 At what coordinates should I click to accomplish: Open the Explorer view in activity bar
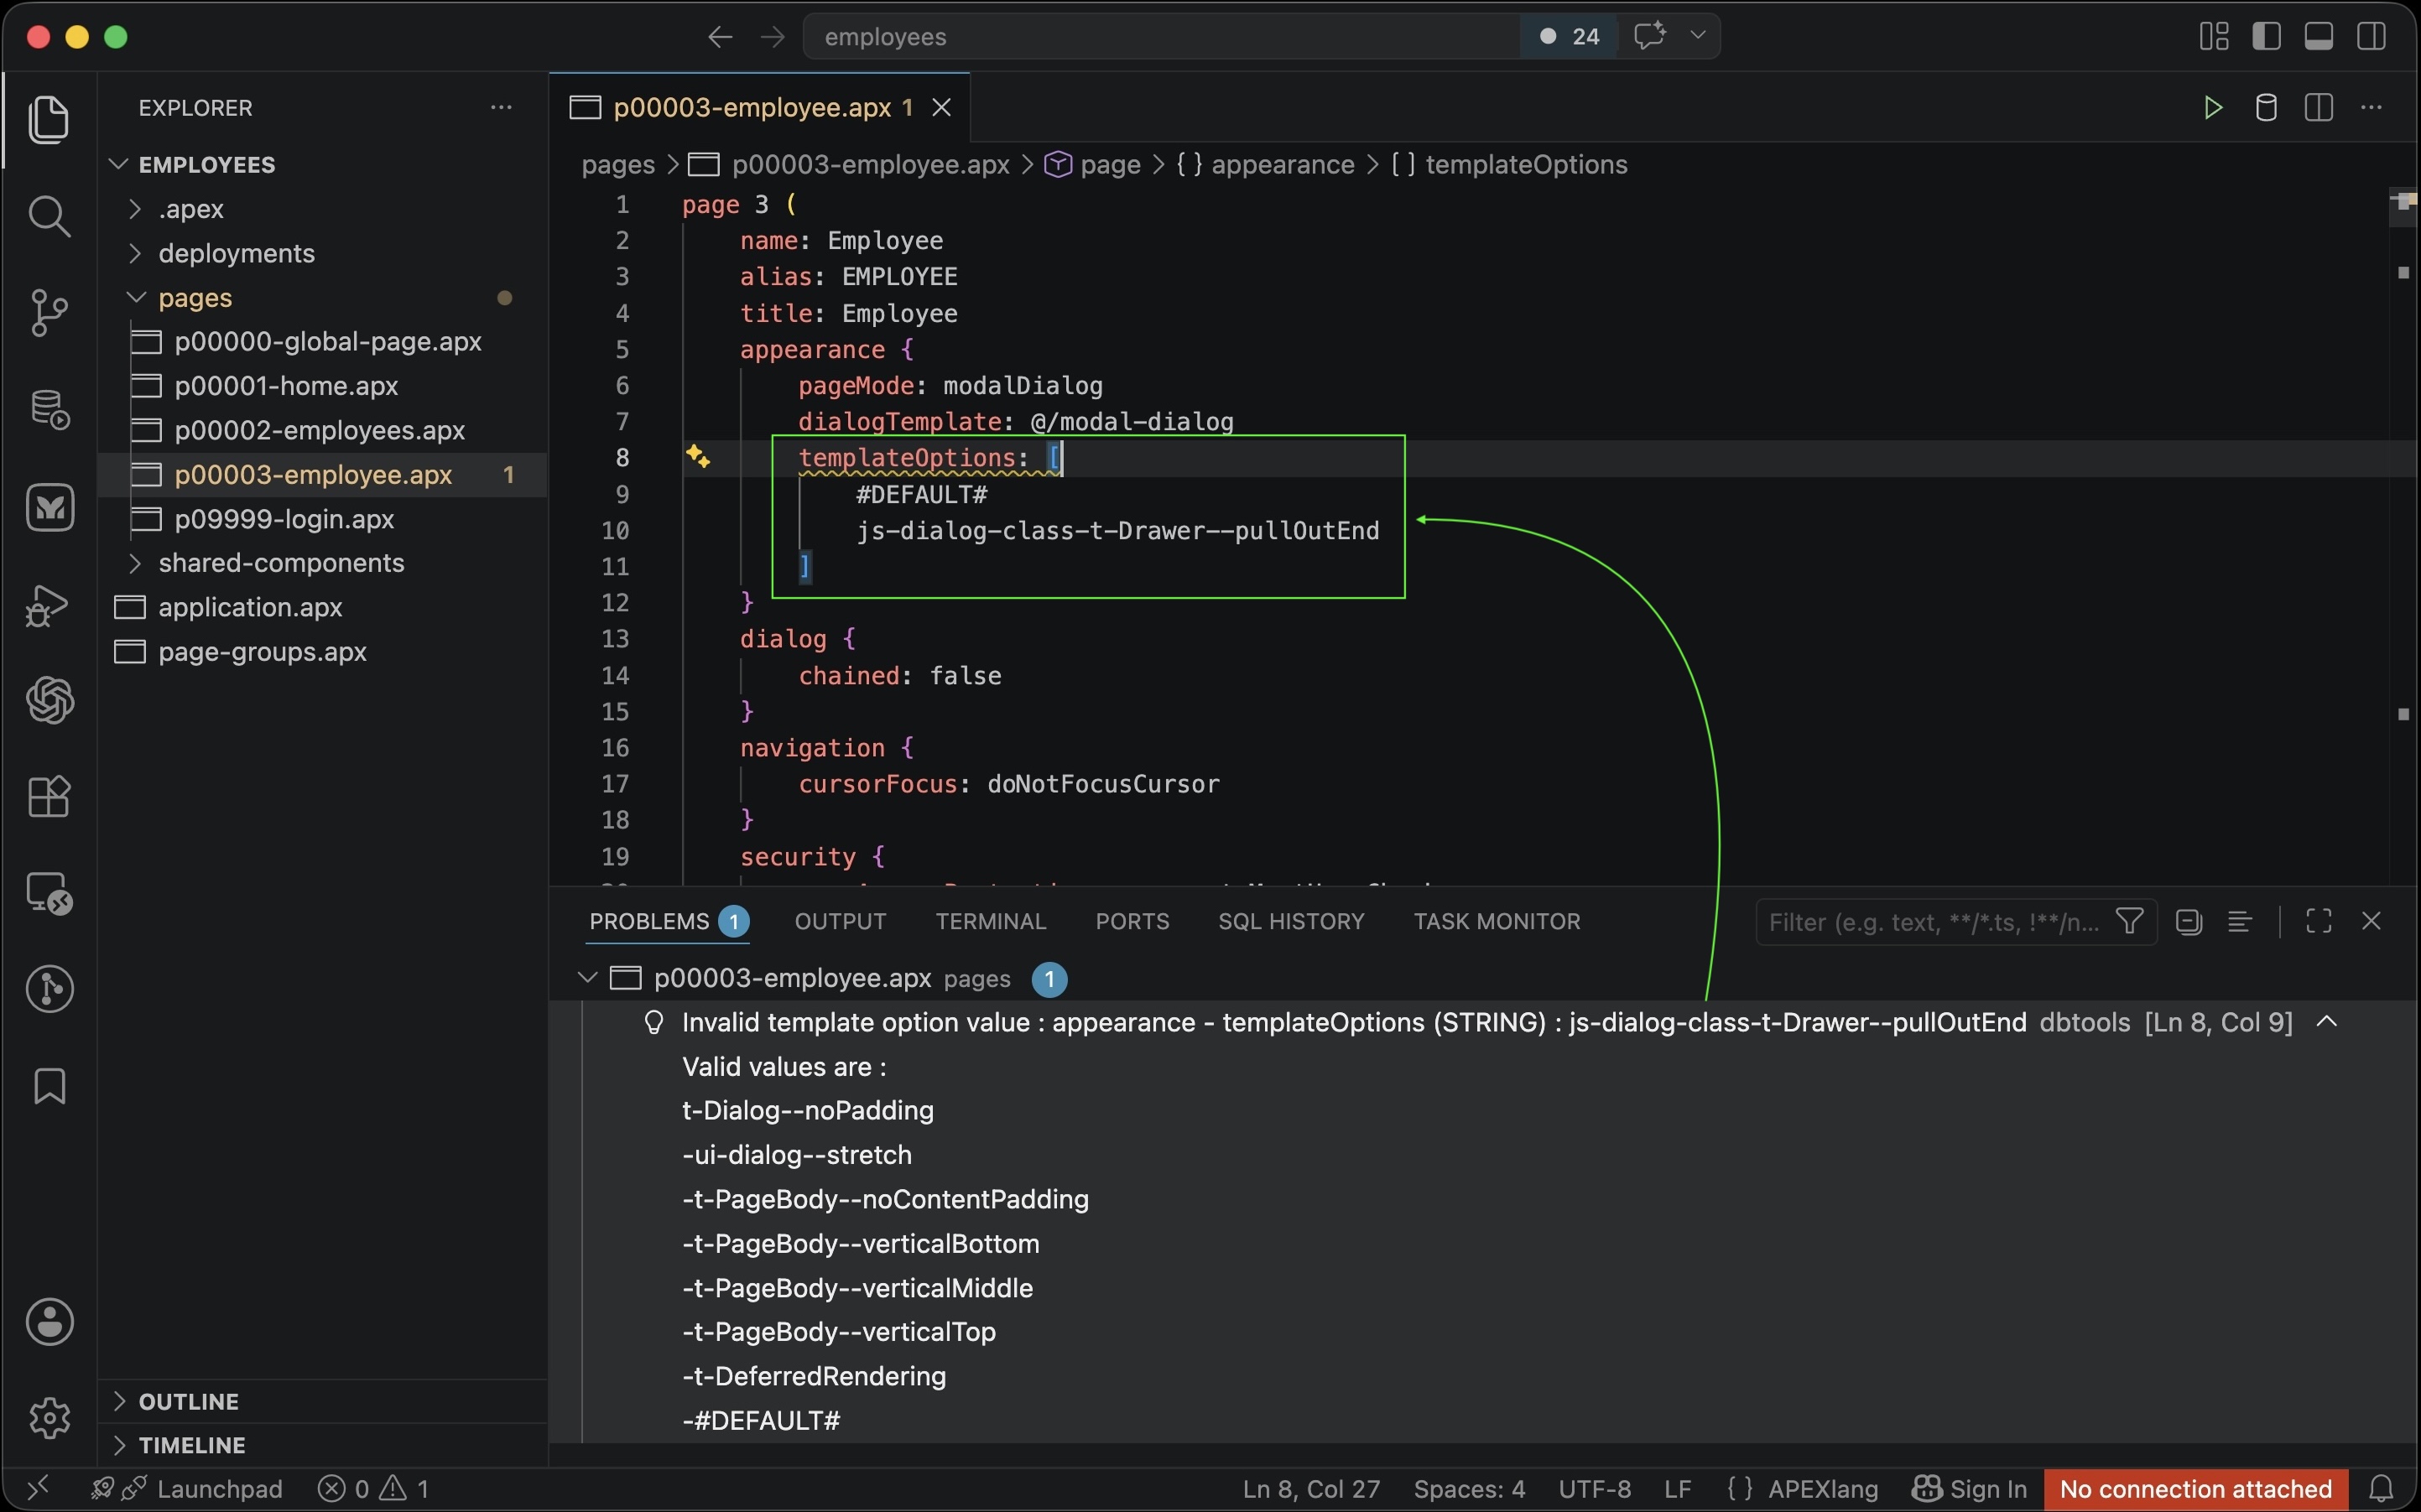click(x=49, y=120)
